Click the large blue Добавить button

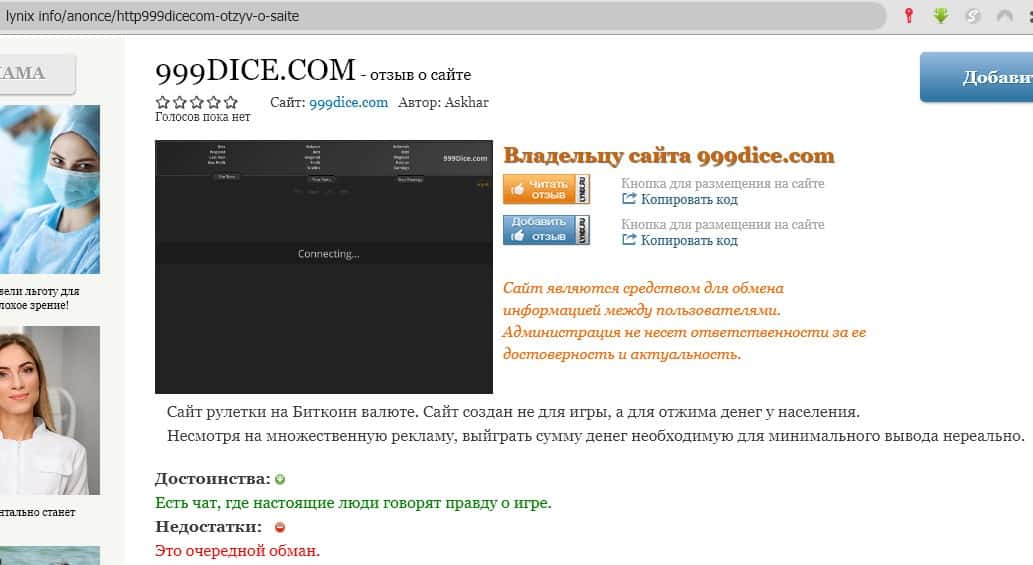(x=976, y=77)
